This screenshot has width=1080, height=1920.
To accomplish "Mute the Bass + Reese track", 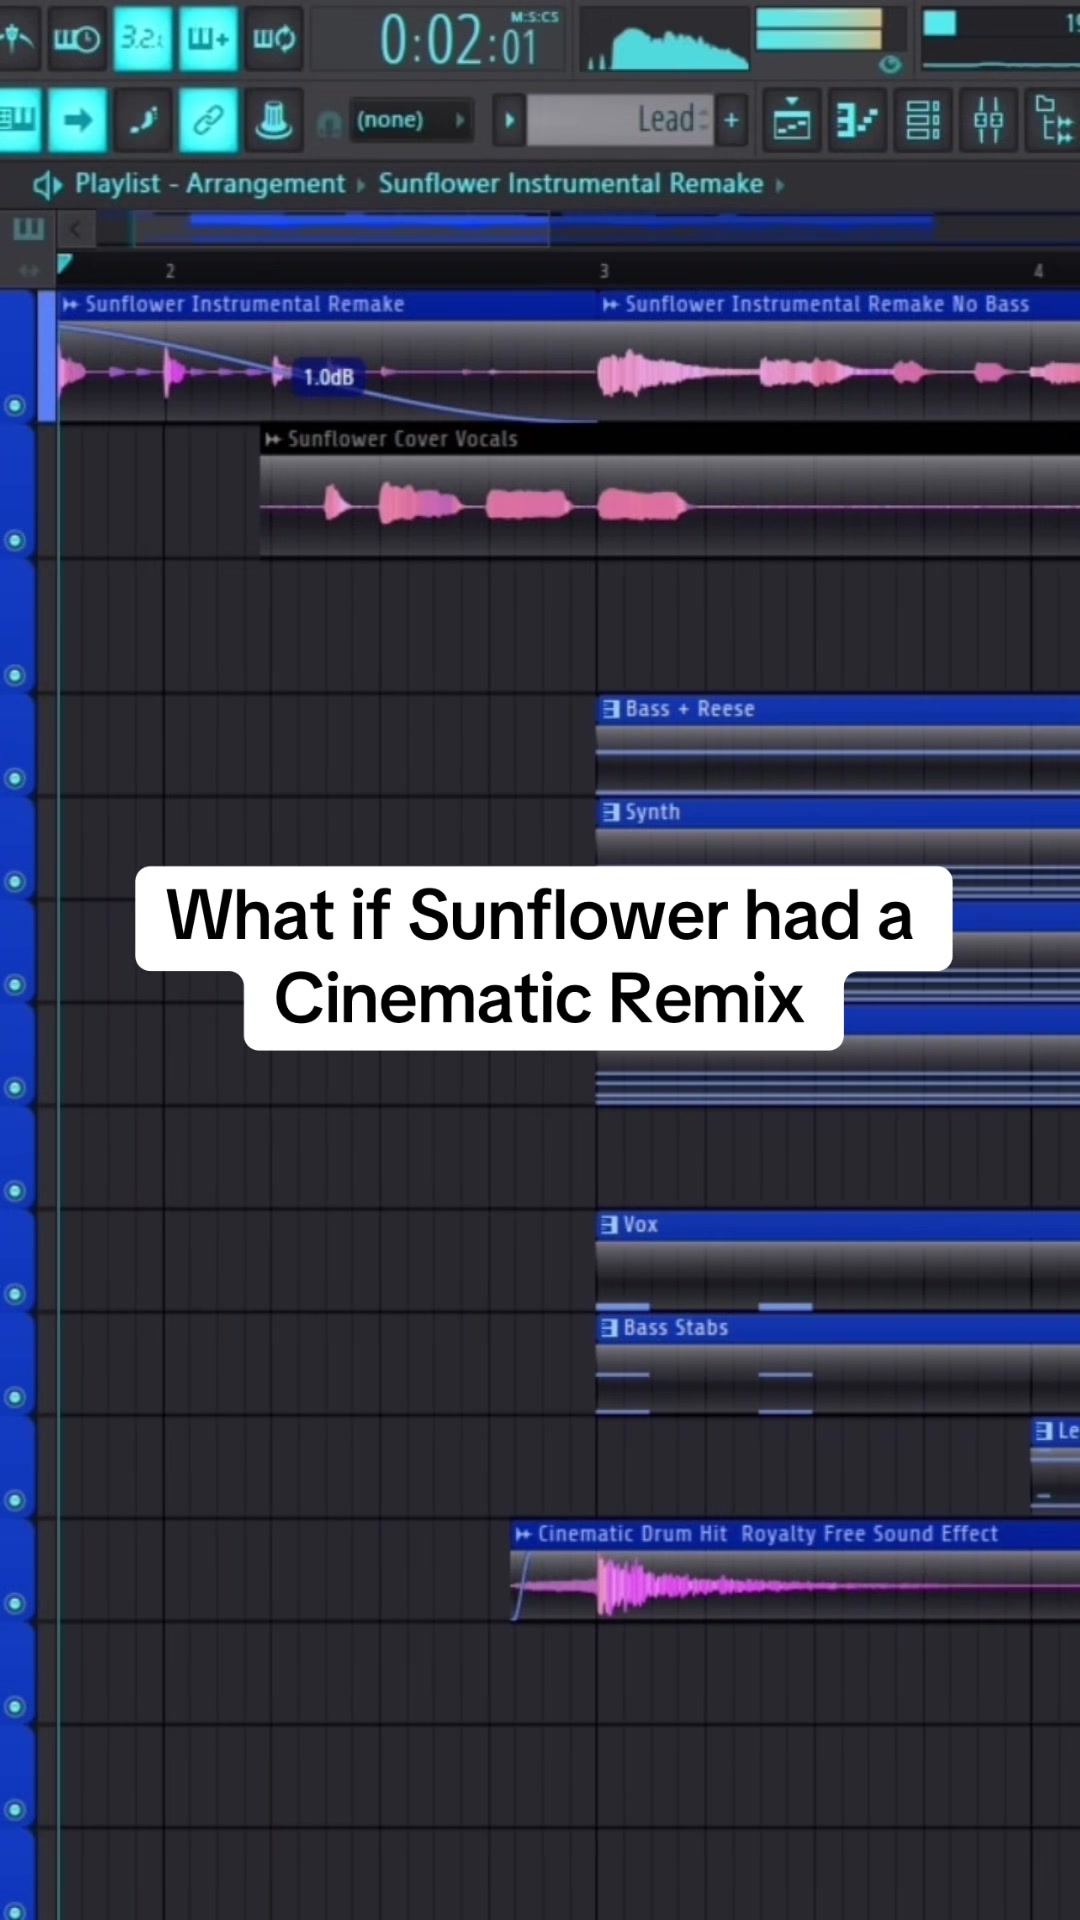I will coord(15,778).
